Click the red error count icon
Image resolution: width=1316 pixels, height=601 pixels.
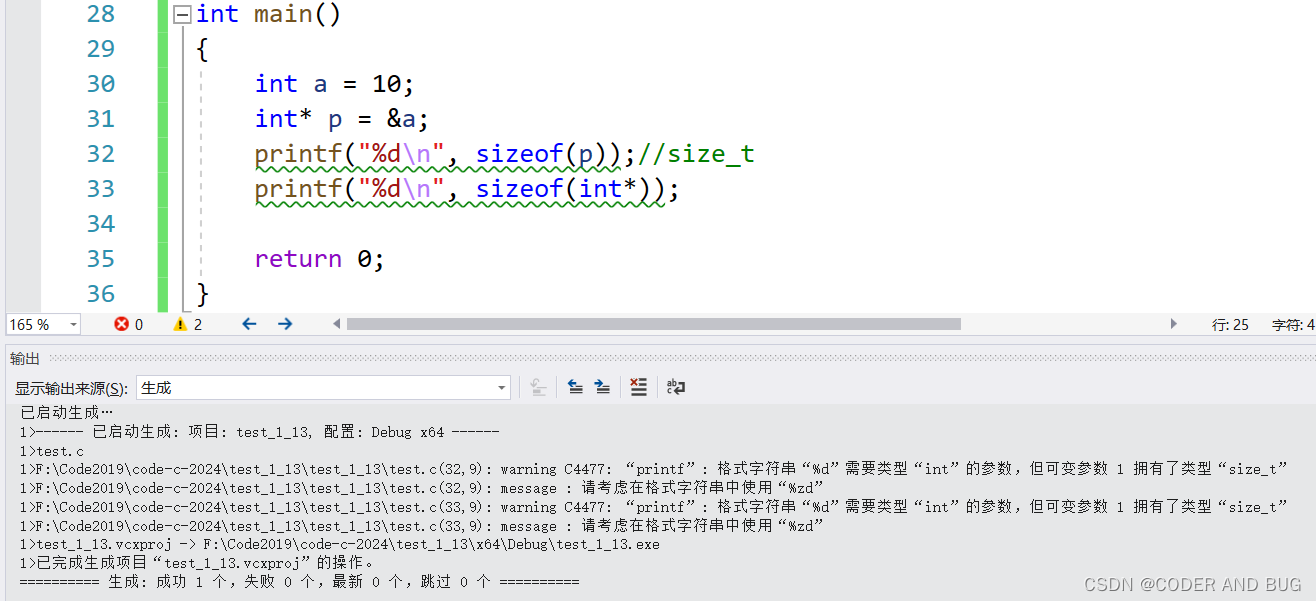[122, 324]
